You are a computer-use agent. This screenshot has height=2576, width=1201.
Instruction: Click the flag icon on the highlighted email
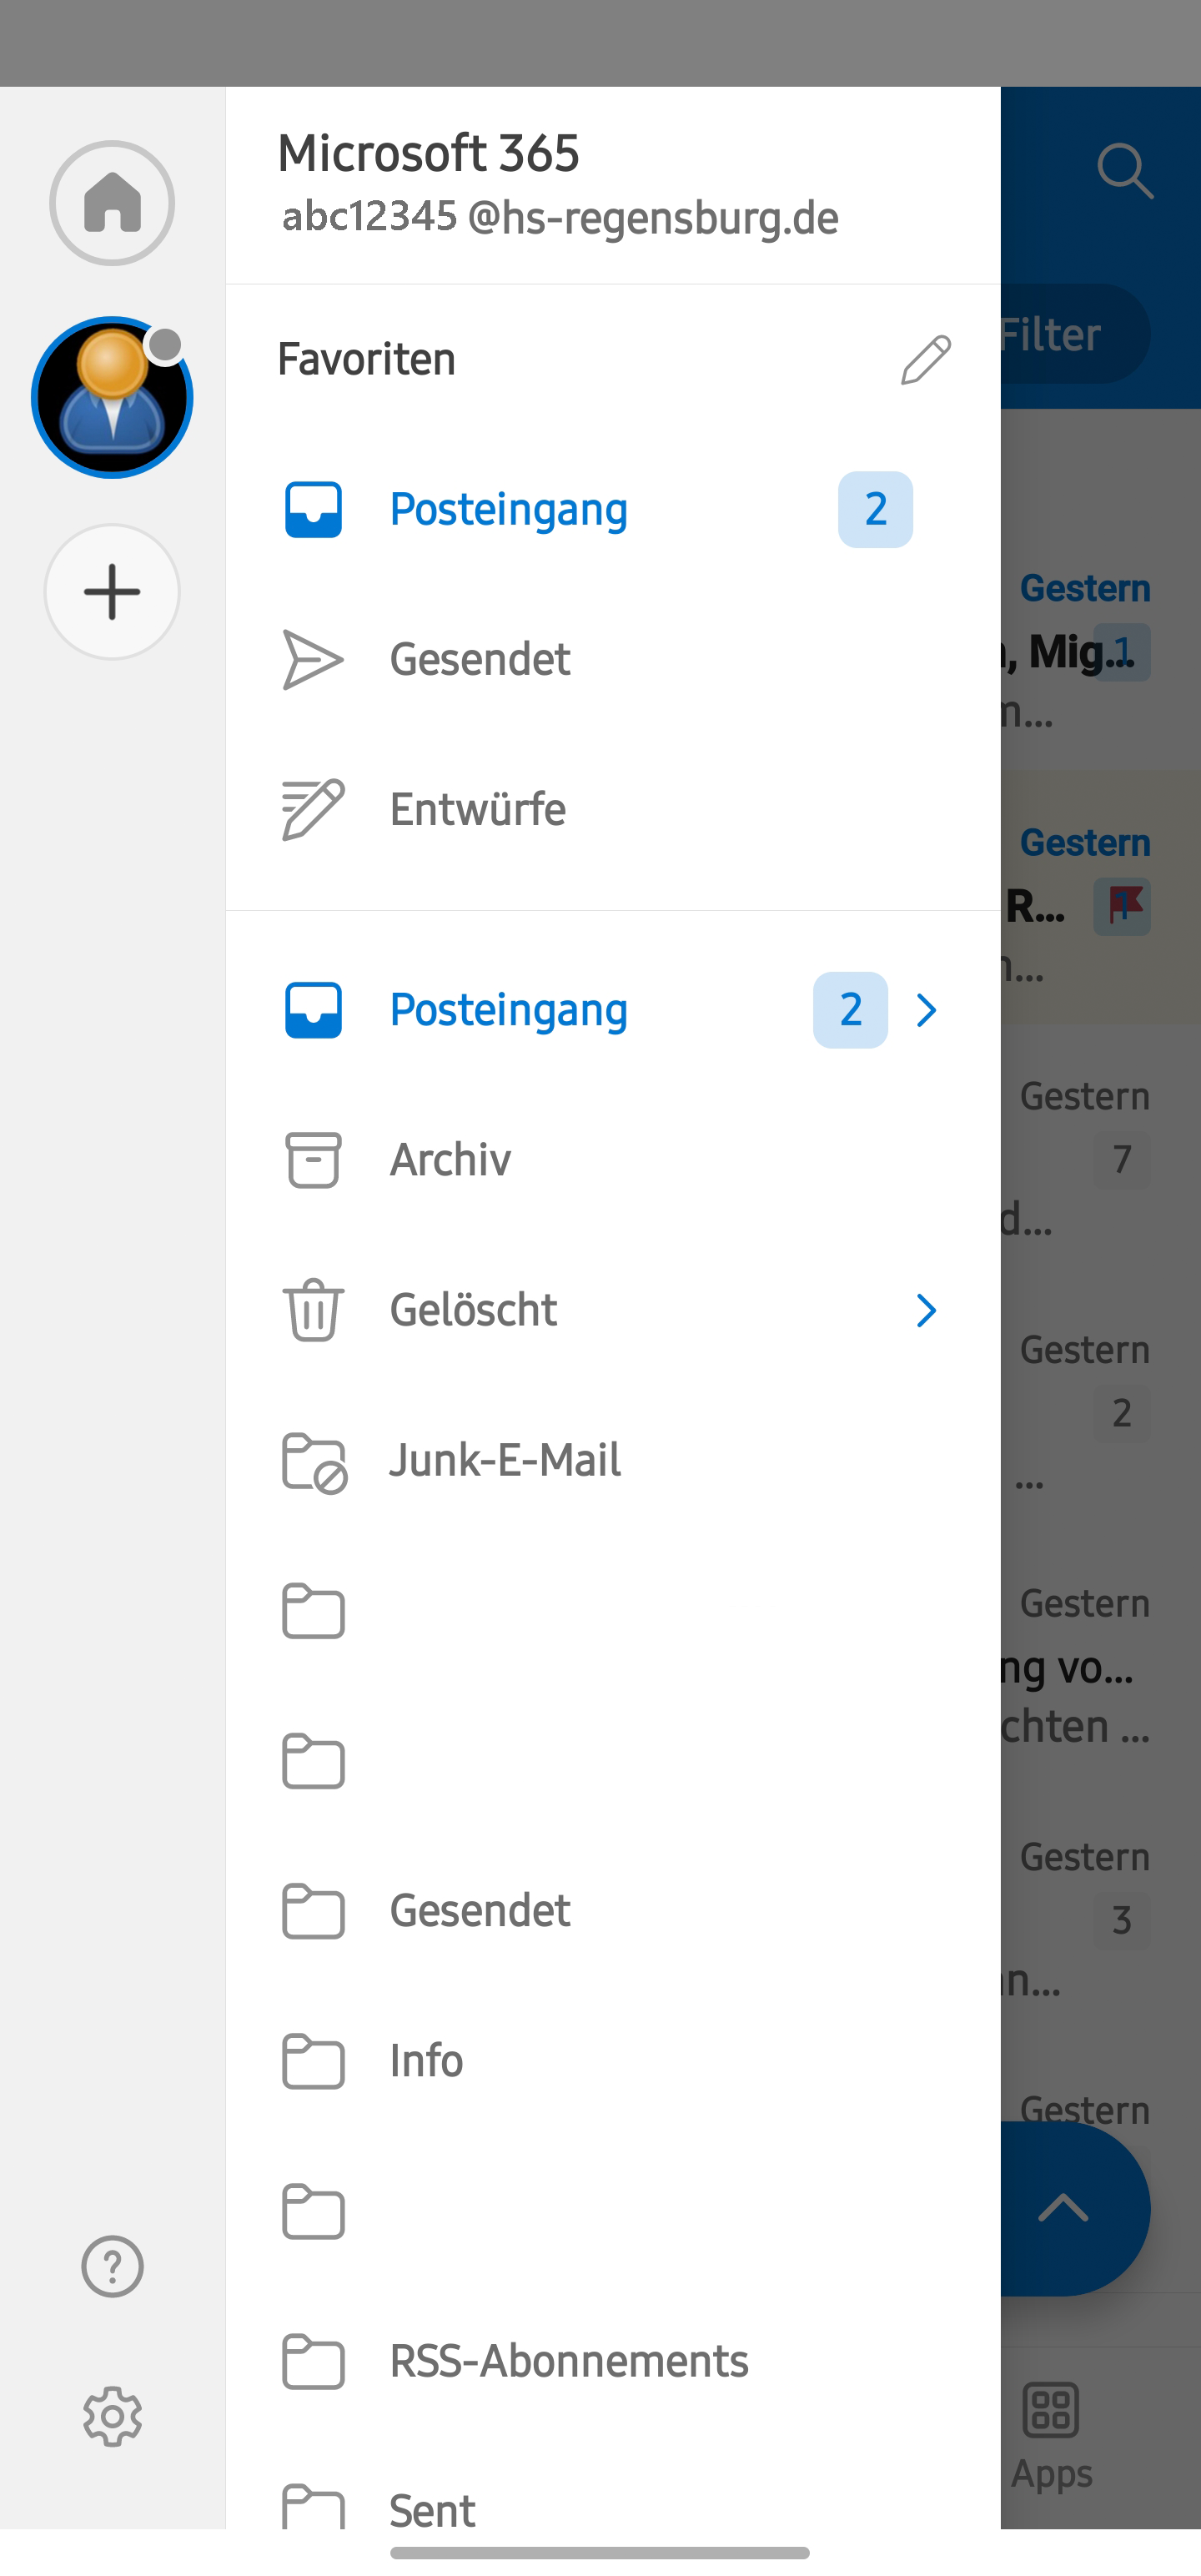coord(1122,907)
